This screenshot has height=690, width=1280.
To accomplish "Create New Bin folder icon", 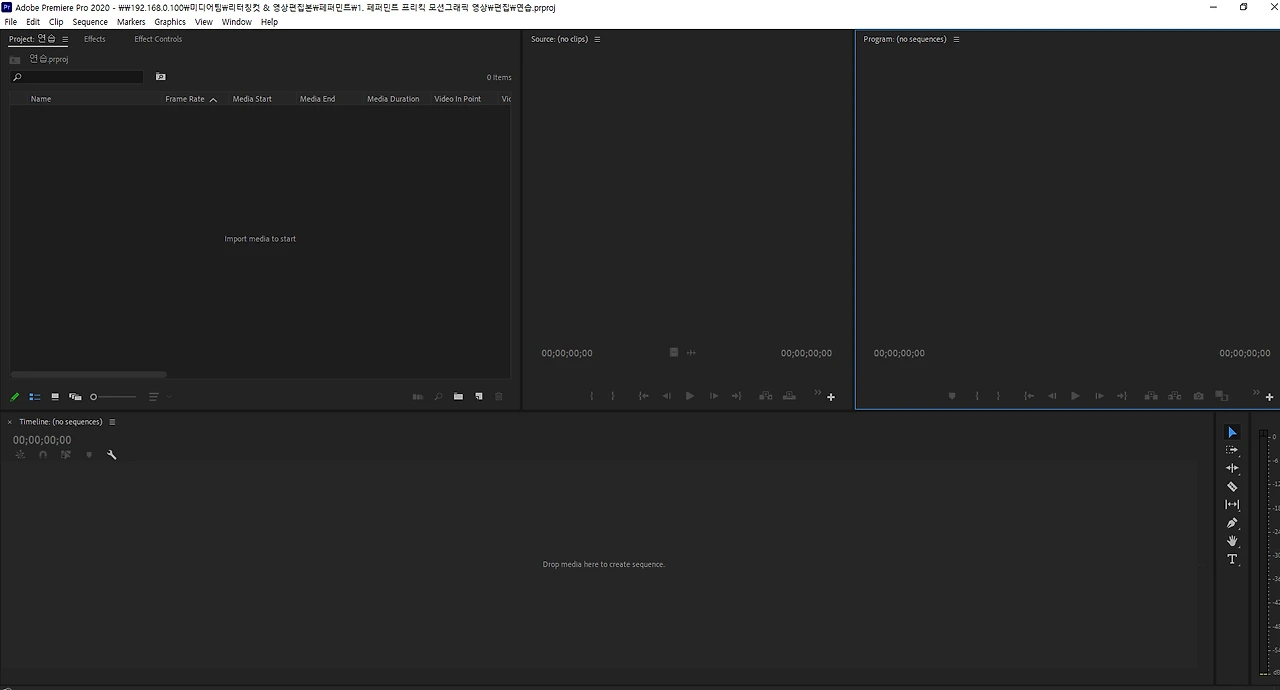I will 458,397.
